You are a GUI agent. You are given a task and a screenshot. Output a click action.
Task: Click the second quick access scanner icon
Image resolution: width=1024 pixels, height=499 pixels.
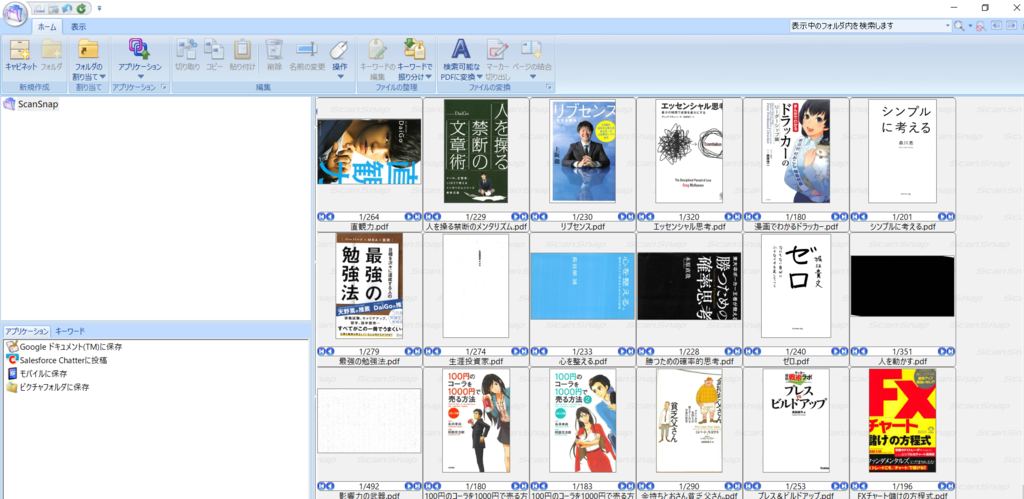click(53, 8)
